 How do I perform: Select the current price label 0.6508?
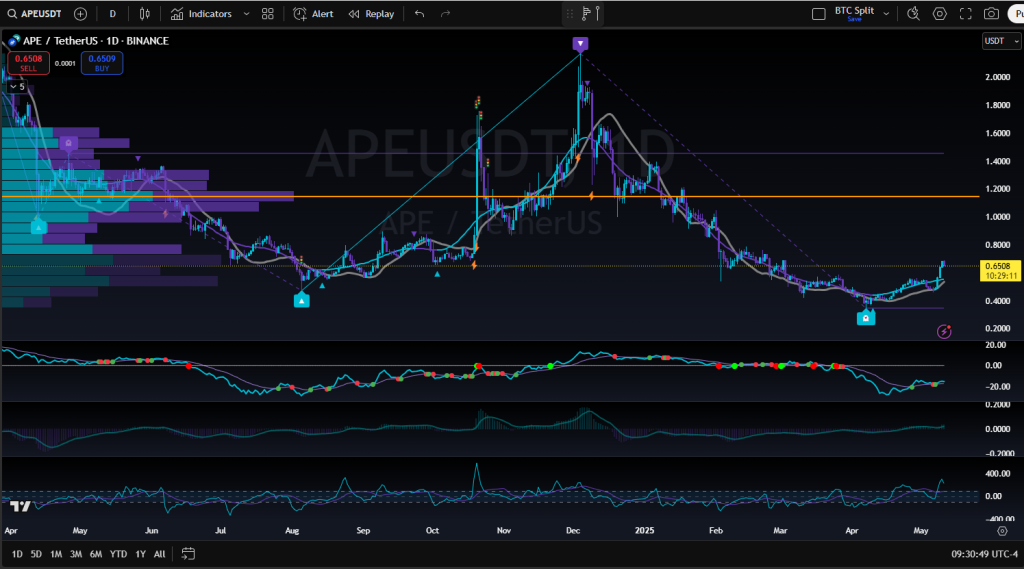[1000, 270]
